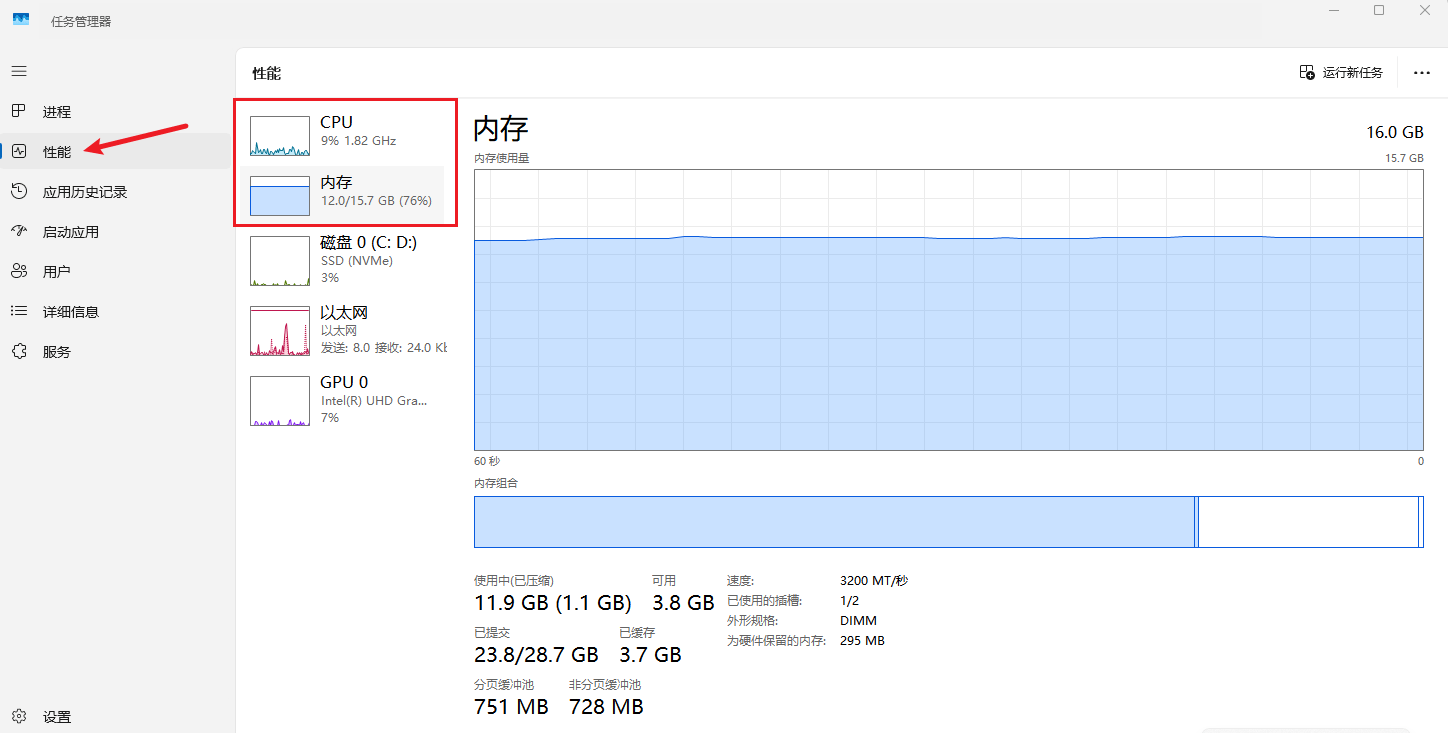Go to 启动应用 (Startup apps) icon
The image size is (1448, 733).
click(x=19, y=231)
